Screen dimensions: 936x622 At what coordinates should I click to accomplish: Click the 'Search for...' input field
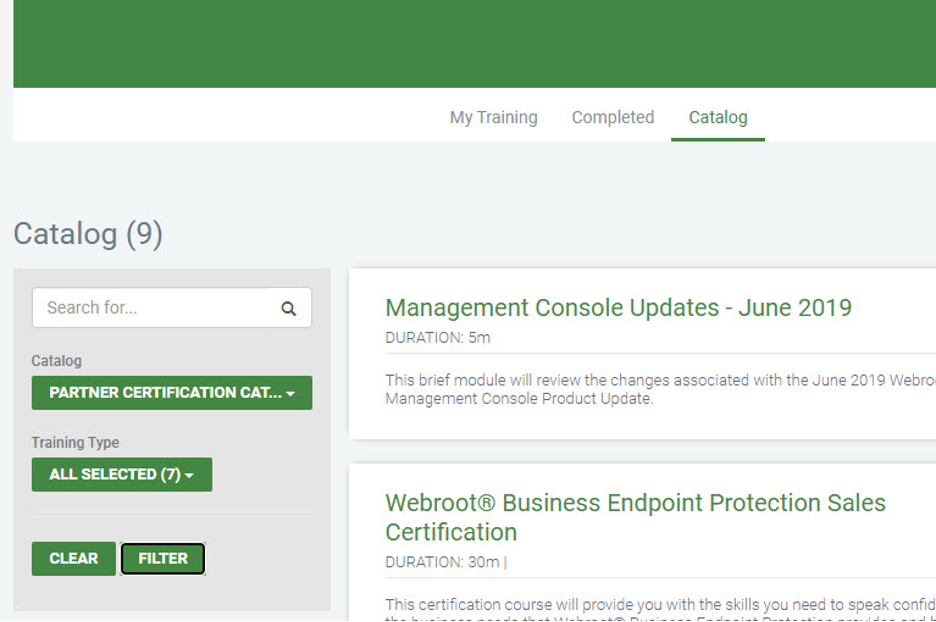172,307
